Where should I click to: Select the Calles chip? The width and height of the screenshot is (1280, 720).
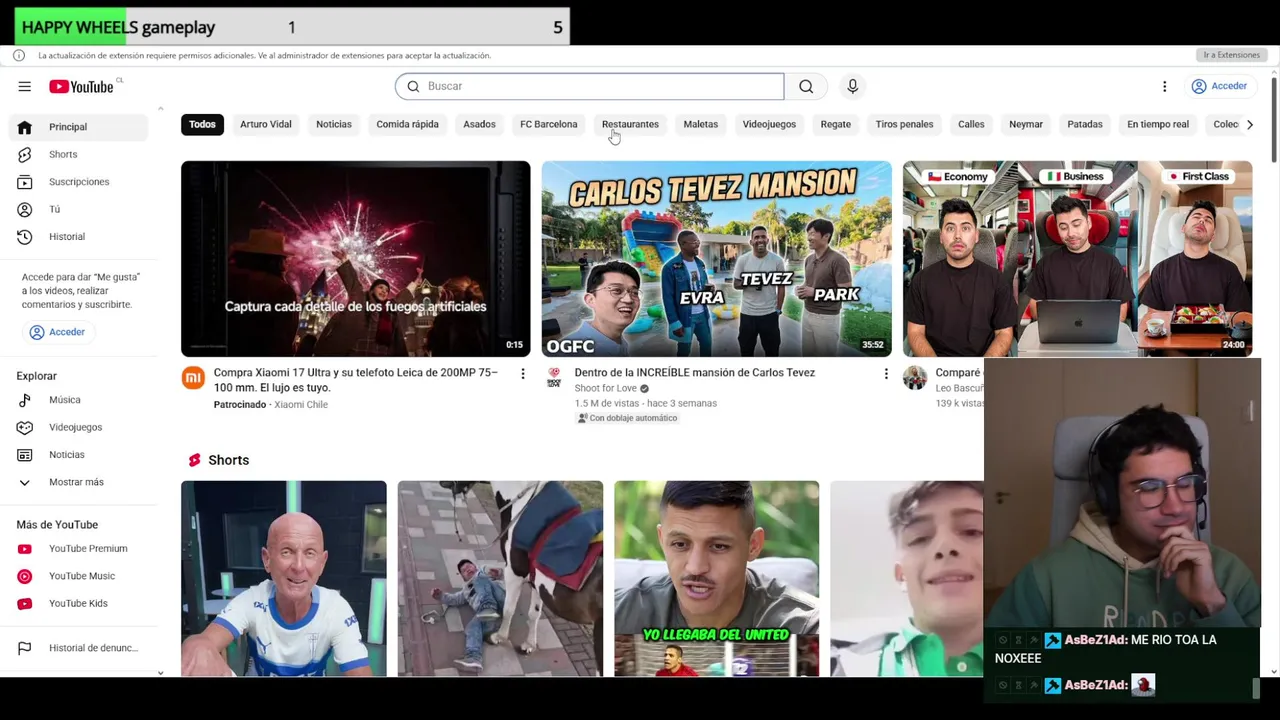tap(971, 124)
